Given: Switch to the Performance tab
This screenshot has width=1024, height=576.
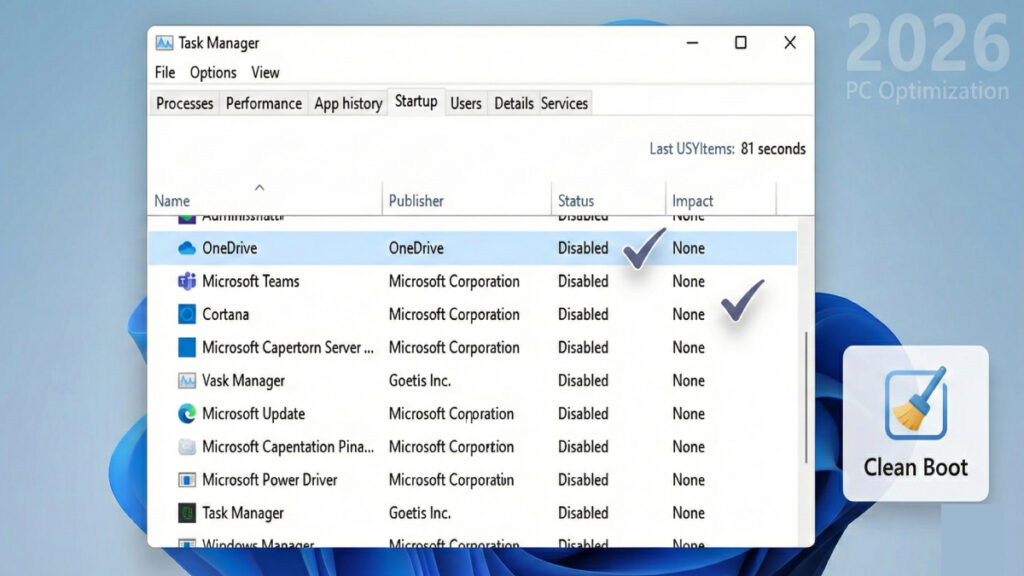Looking at the screenshot, I should (263, 103).
